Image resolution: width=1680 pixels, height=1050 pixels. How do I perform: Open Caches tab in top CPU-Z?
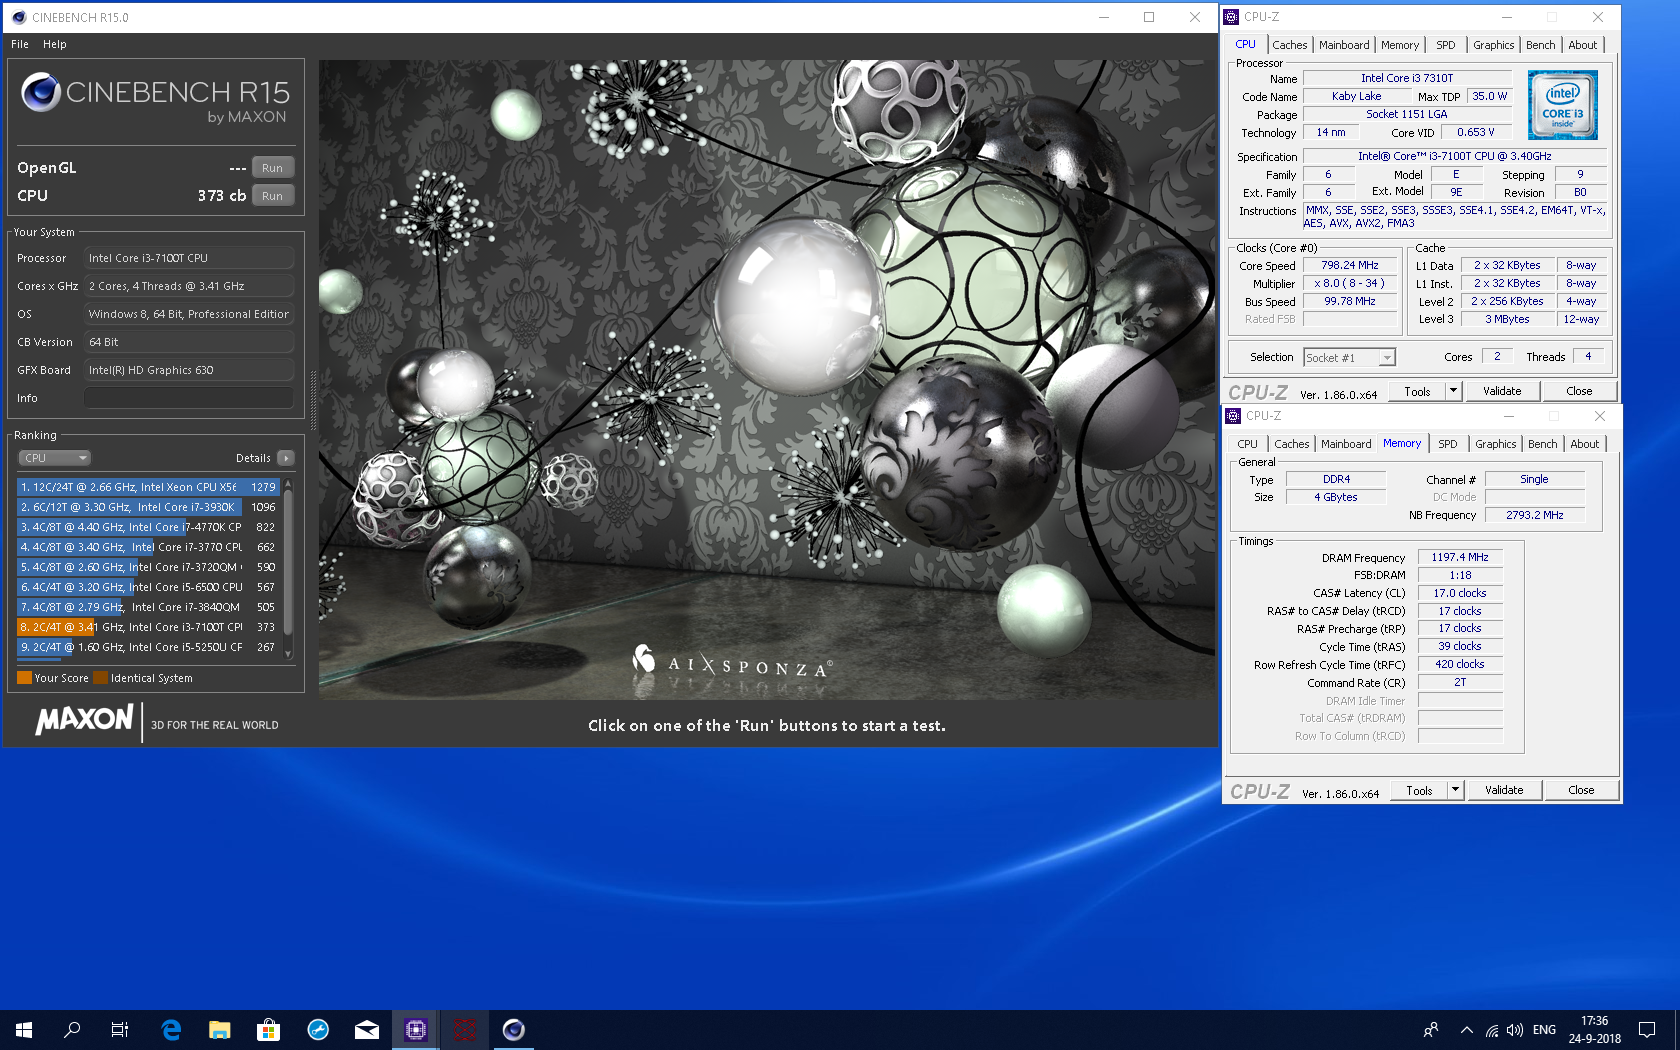(x=1289, y=45)
